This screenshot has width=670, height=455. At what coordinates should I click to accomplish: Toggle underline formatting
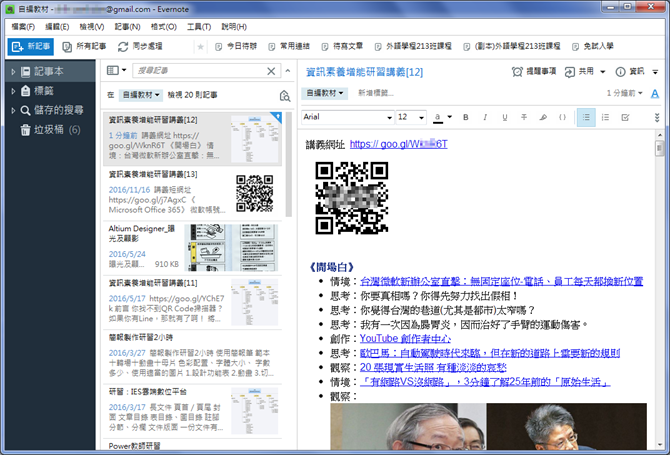(505, 117)
